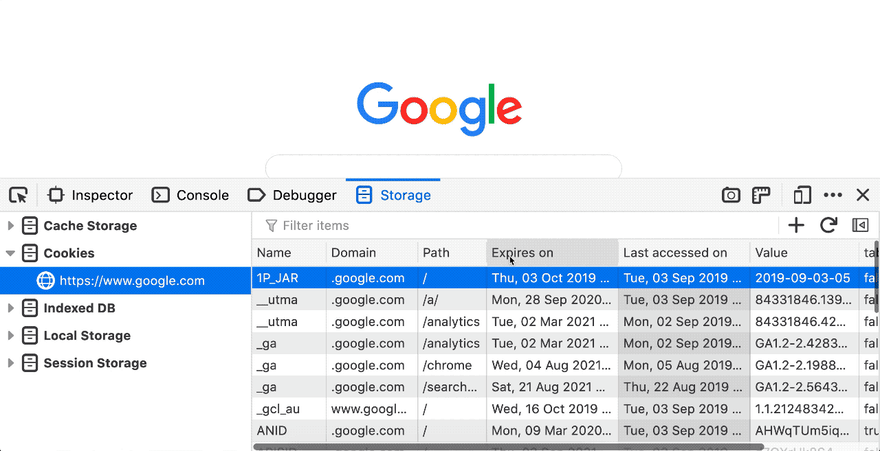Collapse the Cookies tree node

click(x=10, y=254)
